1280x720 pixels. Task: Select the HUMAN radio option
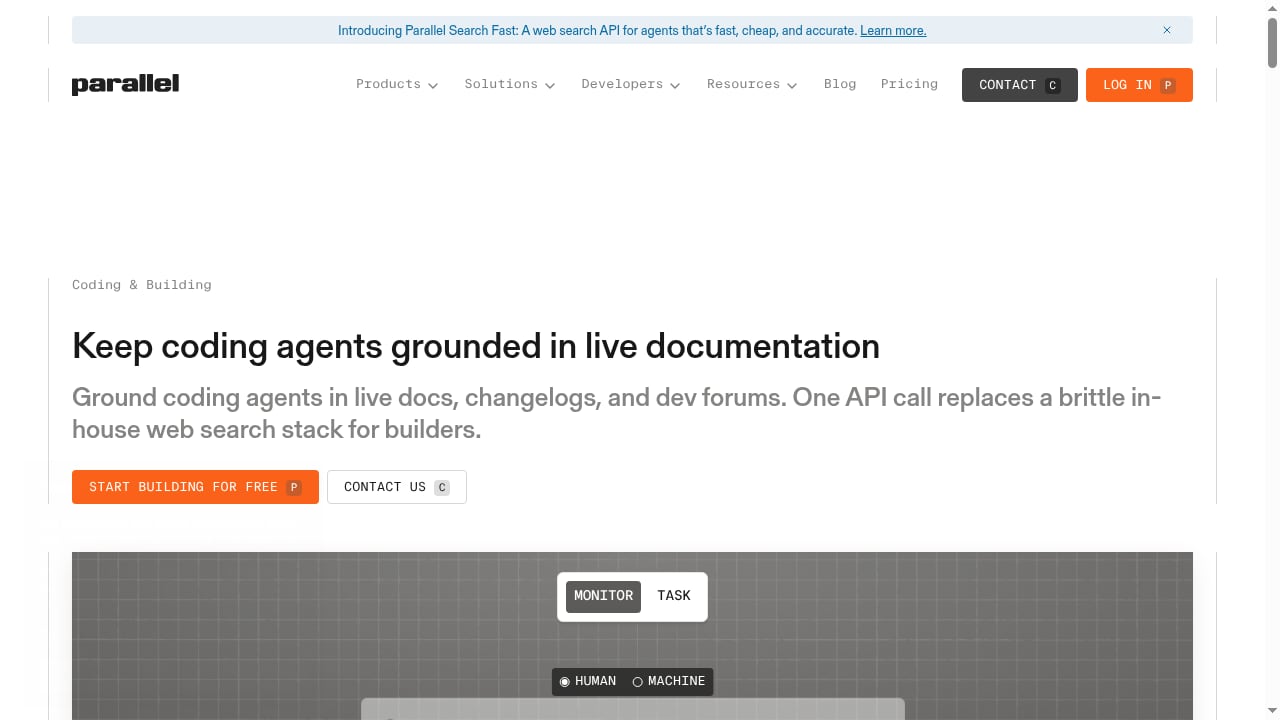(588, 681)
